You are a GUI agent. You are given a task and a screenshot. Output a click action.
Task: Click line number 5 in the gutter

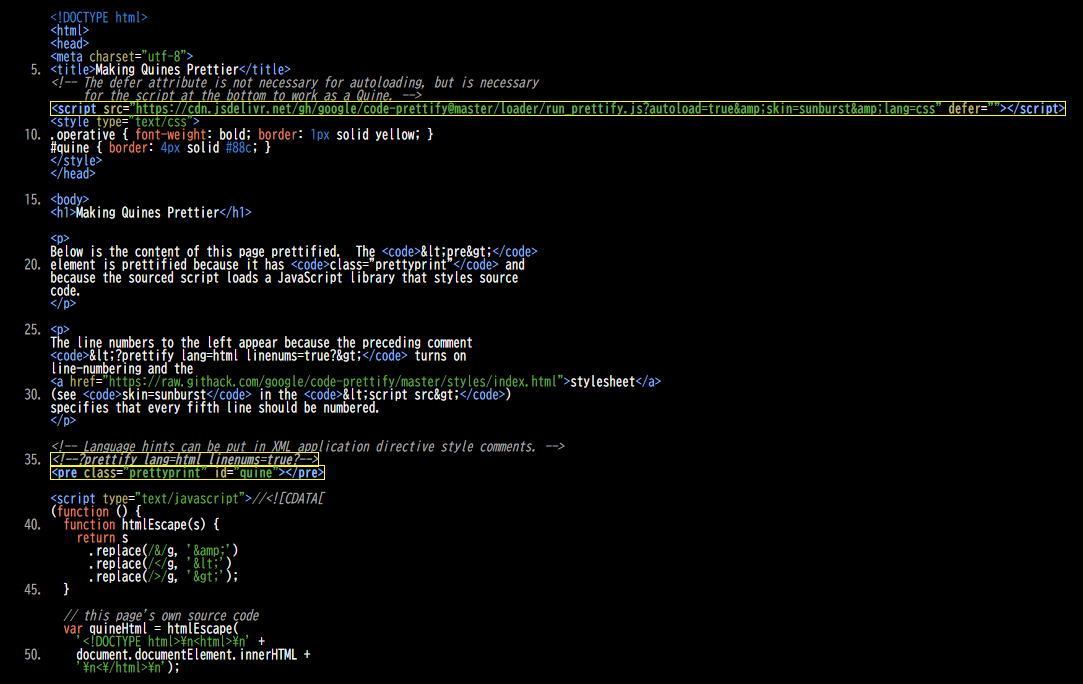pyautogui.click(x=36, y=70)
